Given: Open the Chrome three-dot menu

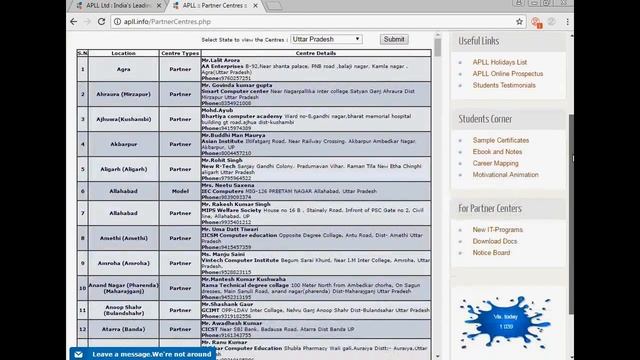Looking at the screenshot, I should tap(567, 22).
